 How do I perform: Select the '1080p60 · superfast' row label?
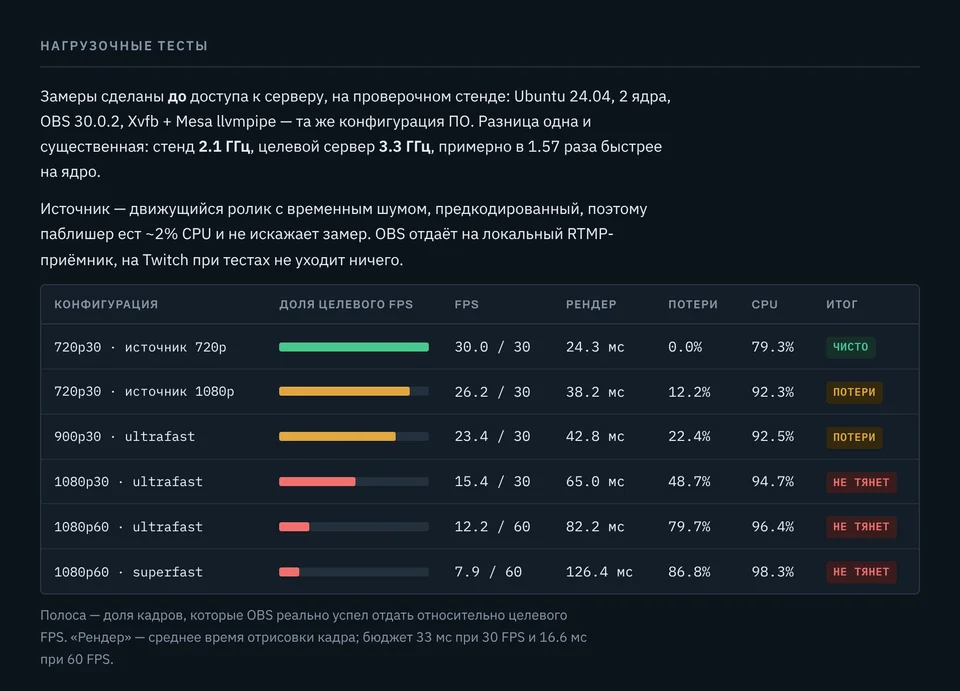(x=128, y=572)
